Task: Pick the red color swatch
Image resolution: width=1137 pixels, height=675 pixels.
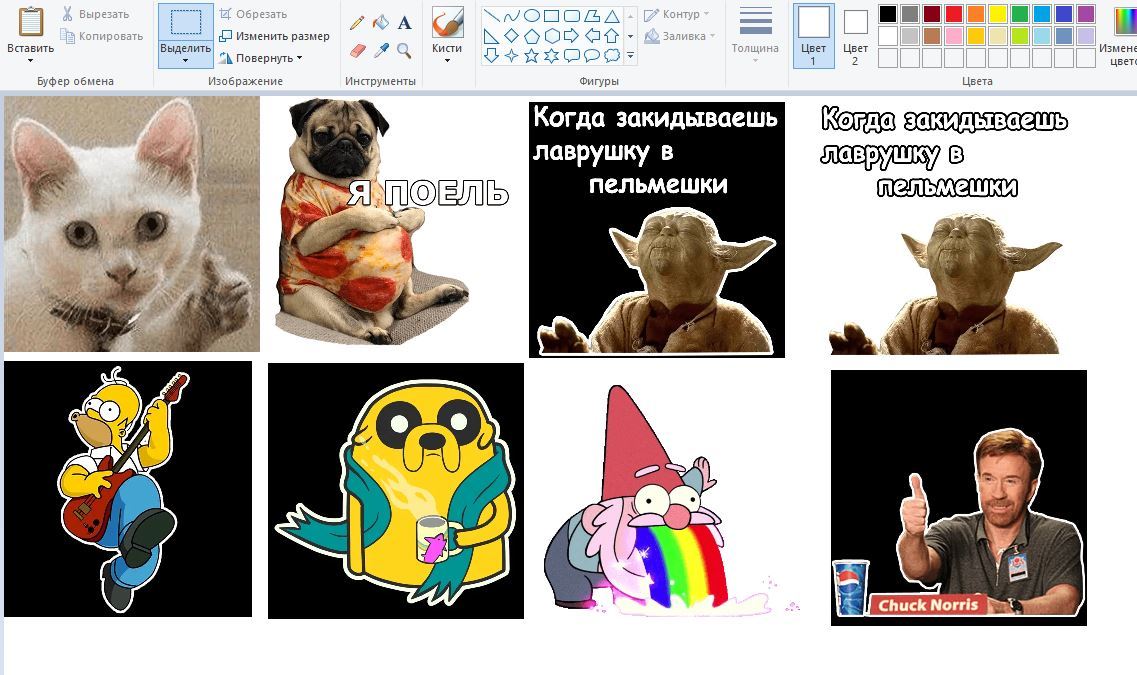Action: tap(953, 14)
